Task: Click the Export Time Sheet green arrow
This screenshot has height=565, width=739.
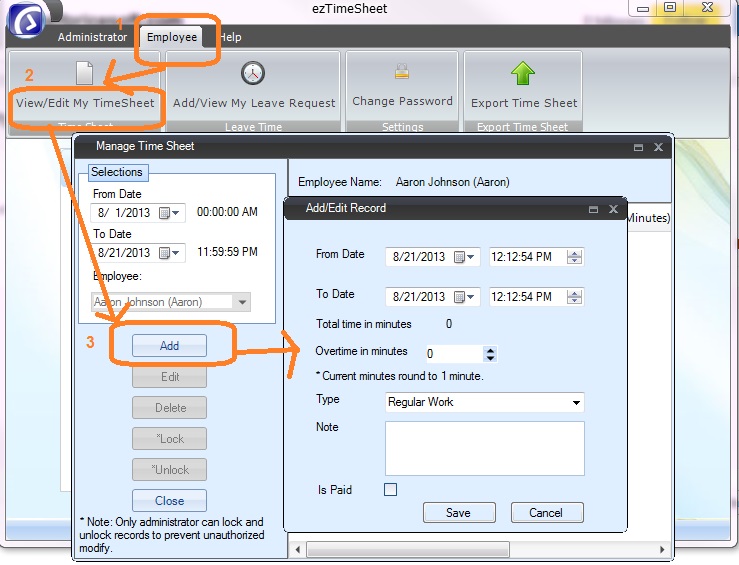Action: (523, 73)
